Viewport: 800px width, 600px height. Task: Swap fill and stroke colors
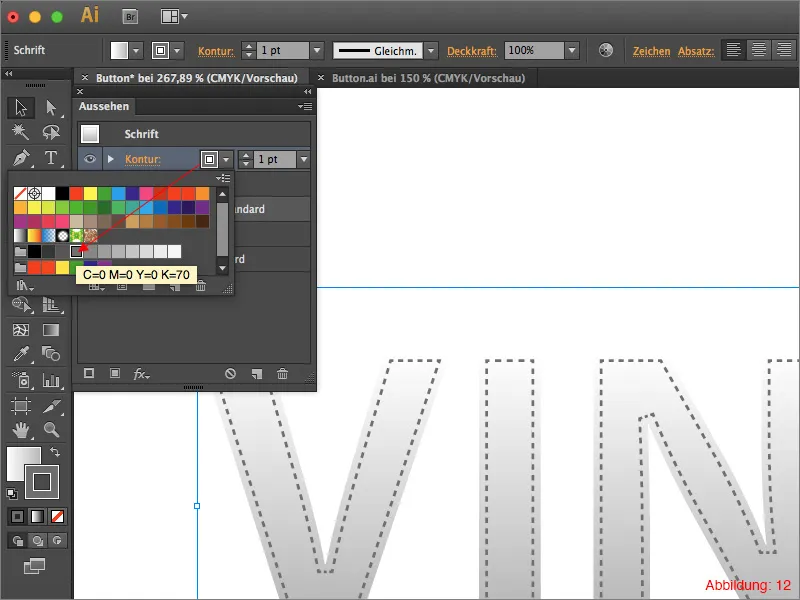coord(55,452)
